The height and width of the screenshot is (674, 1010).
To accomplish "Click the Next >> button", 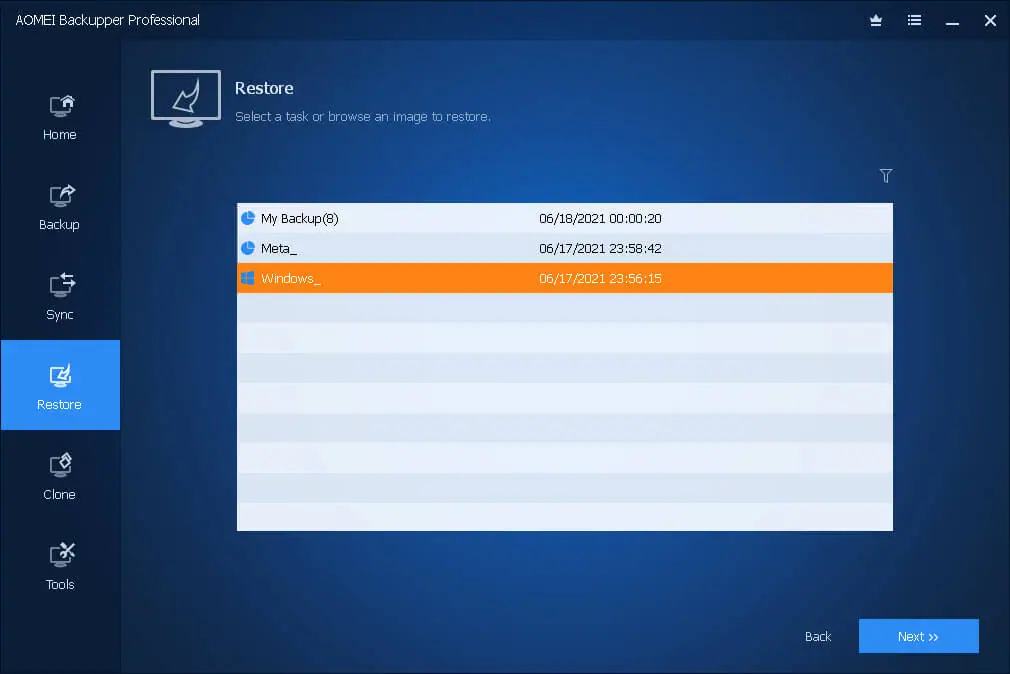I will 919,636.
